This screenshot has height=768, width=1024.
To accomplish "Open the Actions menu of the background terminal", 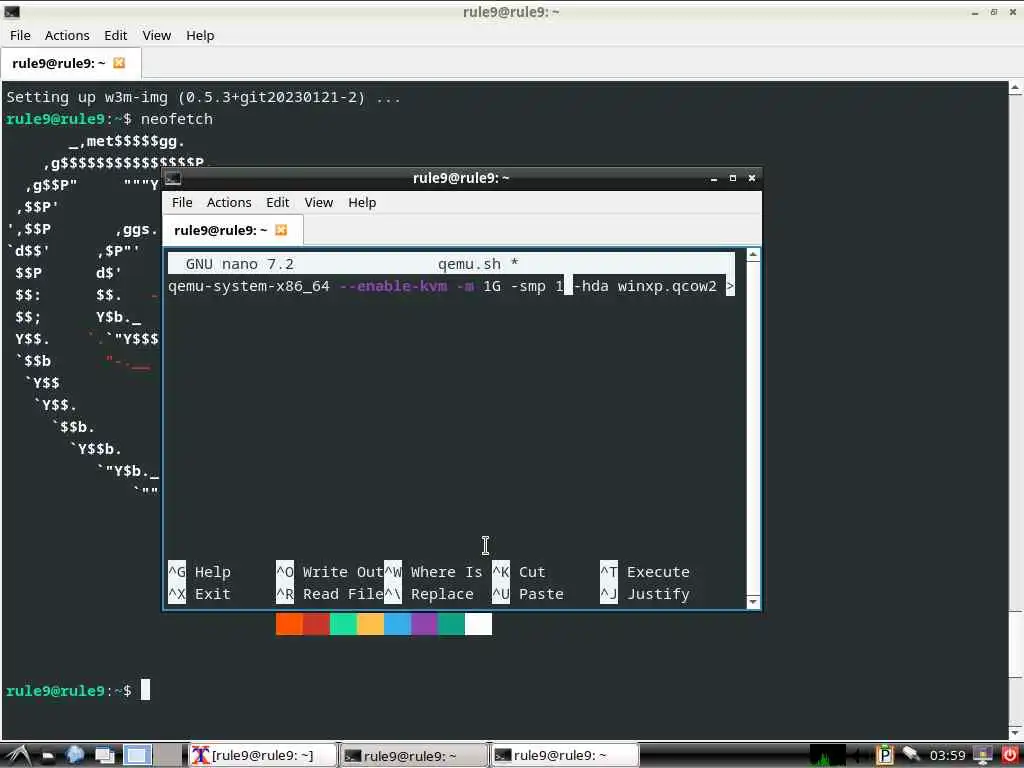I will pos(67,35).
